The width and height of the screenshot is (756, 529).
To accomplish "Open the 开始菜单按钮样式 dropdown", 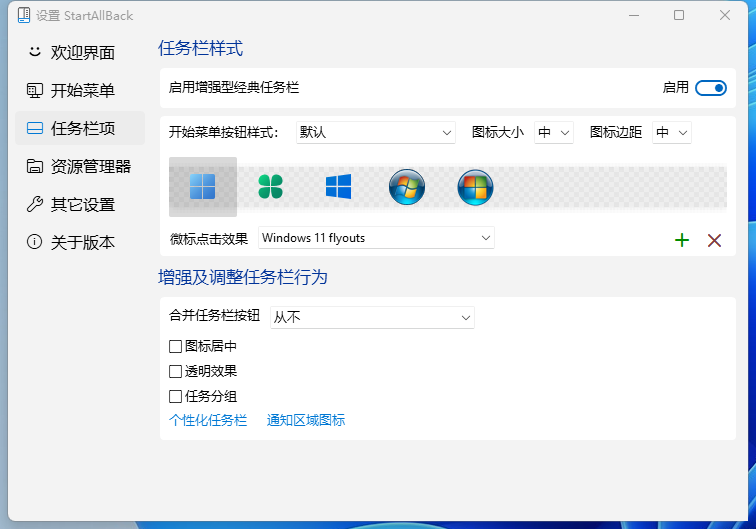I will [x=376, y=132].
